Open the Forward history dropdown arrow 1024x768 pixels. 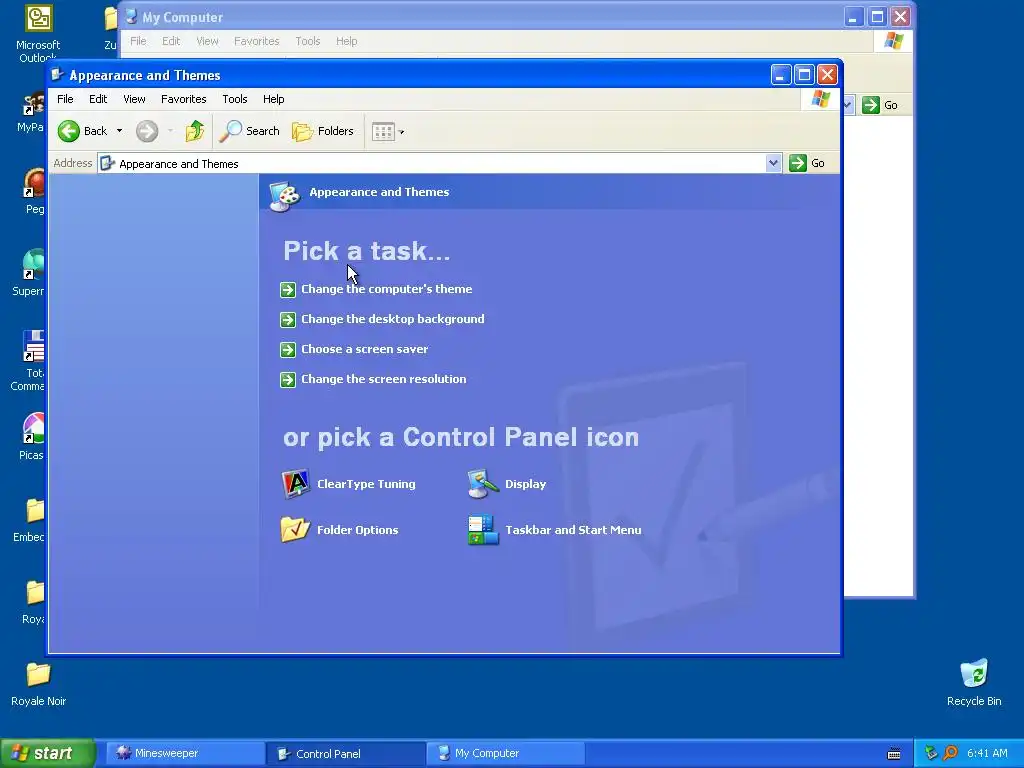(x=170, y=131)
